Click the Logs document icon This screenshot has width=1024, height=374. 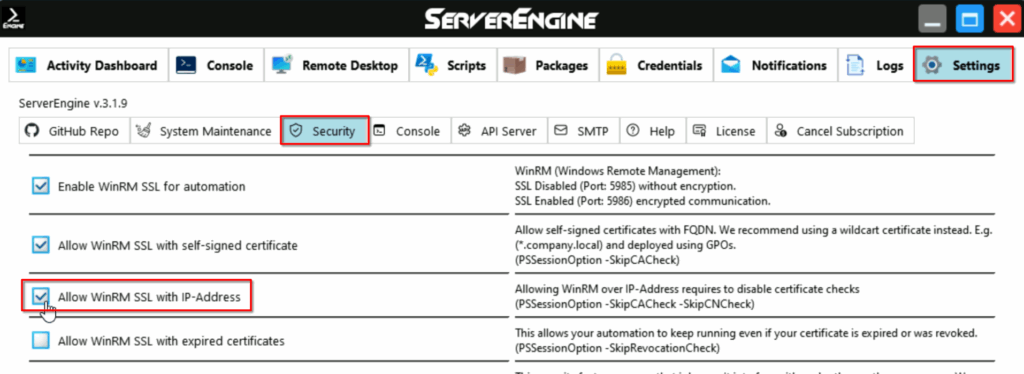(x=854, y=65)
